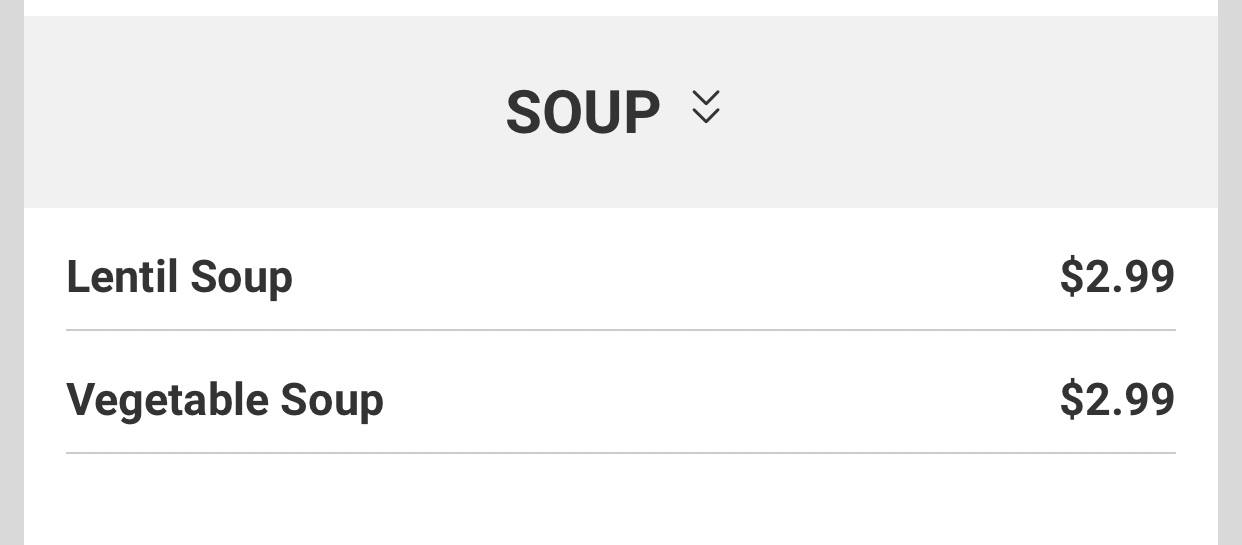Viewport: 1242px width, 545px height.
Task: Click the word "Lentil" in the first item
Action: tap(122, 277)
